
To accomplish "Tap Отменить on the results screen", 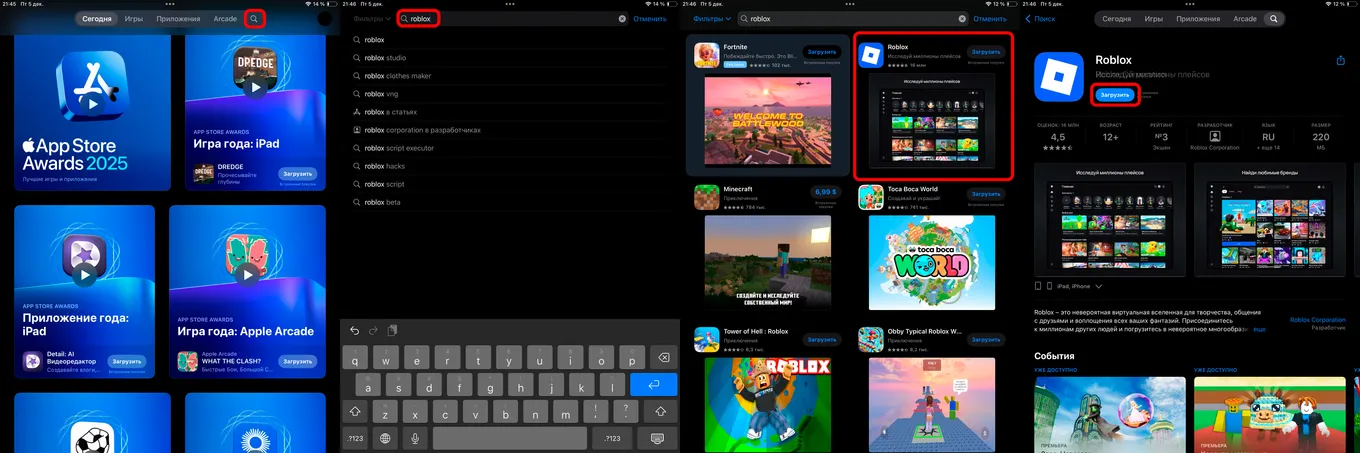I will click(x=990, y=19).
